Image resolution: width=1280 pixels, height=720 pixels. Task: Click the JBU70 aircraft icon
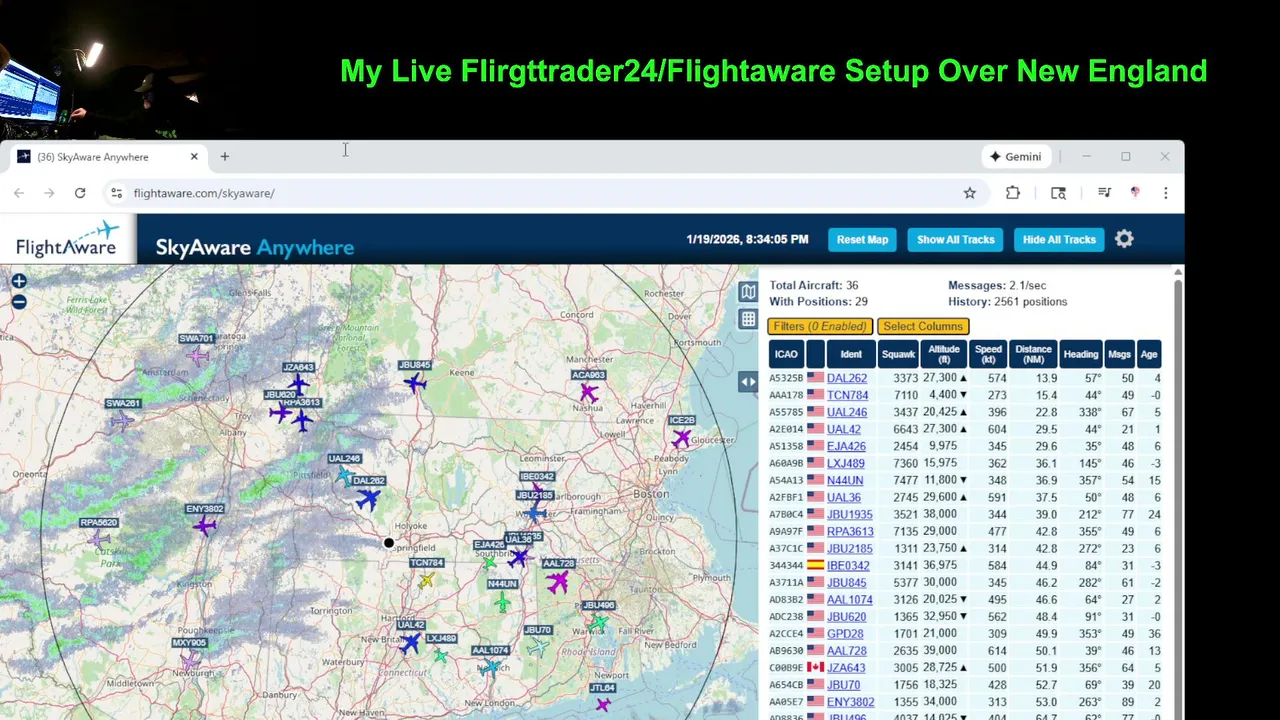[538, 647]
